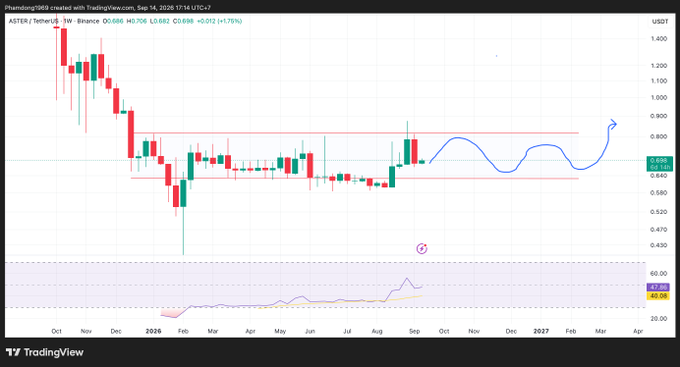
Task: Click the Sep label on time axis
Action: [x=415, y=331]
